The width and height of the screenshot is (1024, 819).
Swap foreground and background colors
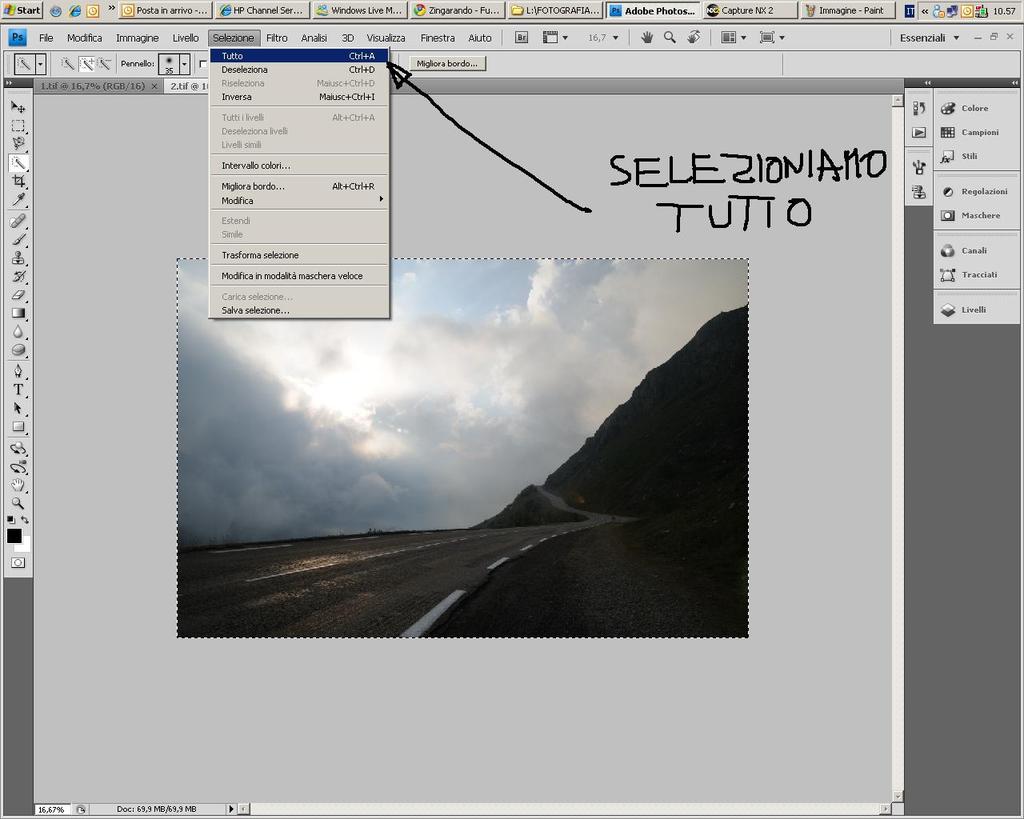tap(25, 520)
